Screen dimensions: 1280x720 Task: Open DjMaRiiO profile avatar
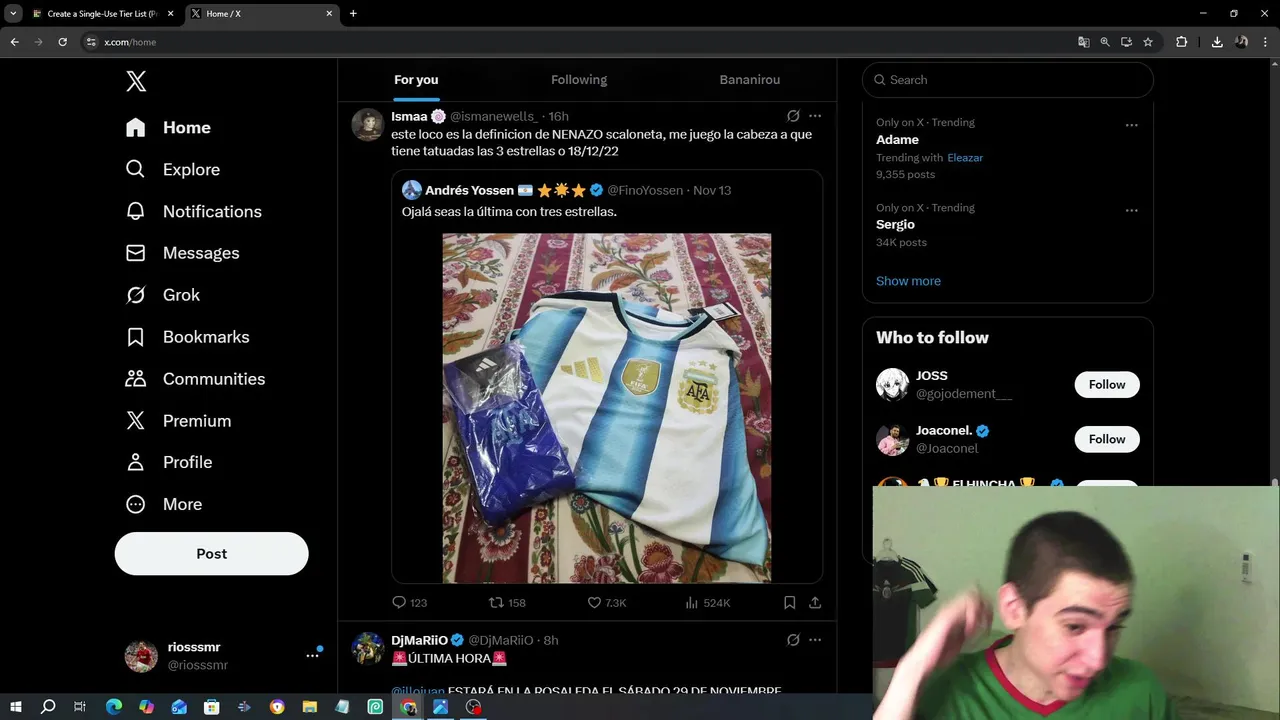368,648
